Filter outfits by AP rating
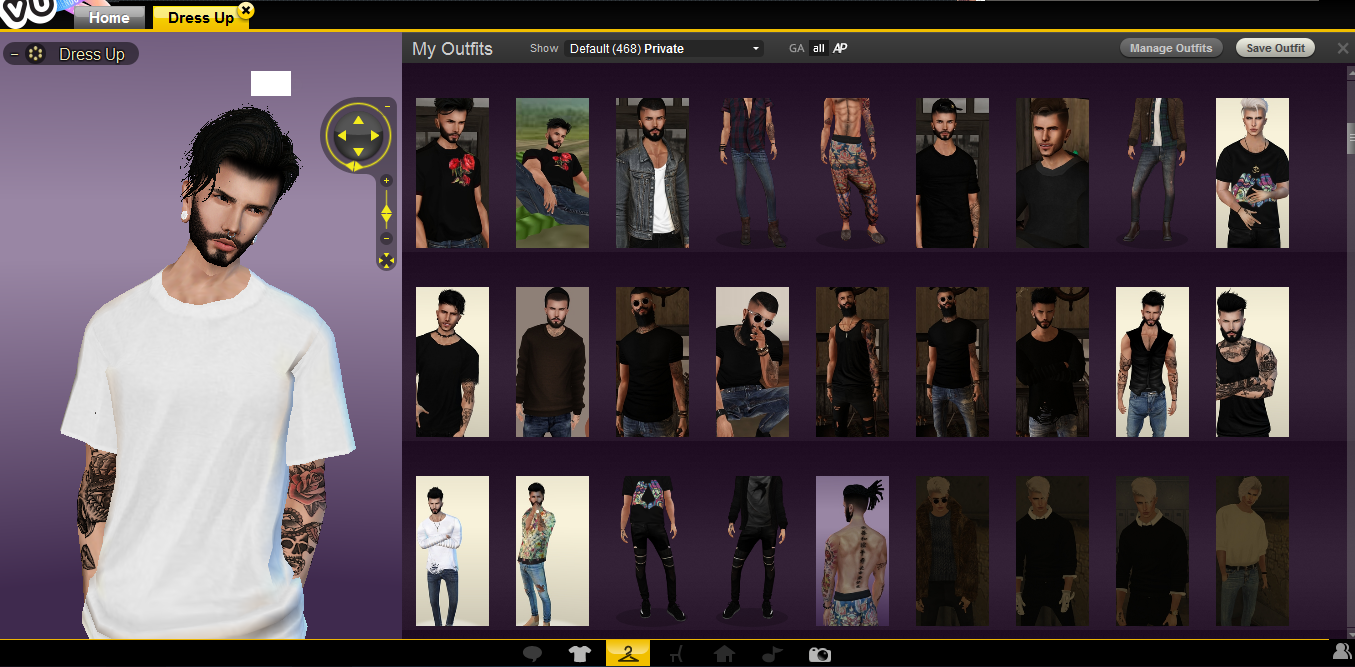 tap(840, 48)
